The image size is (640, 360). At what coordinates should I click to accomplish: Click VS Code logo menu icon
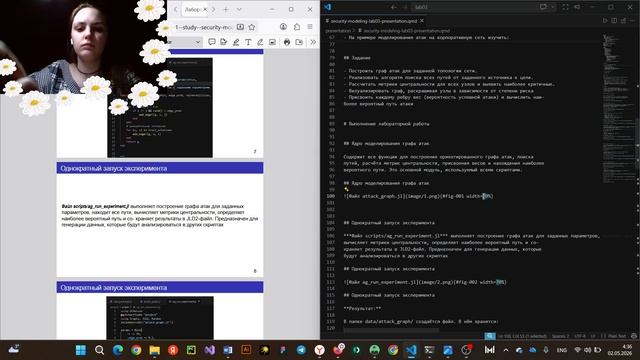pyautogui.click(x=327, y=7)
